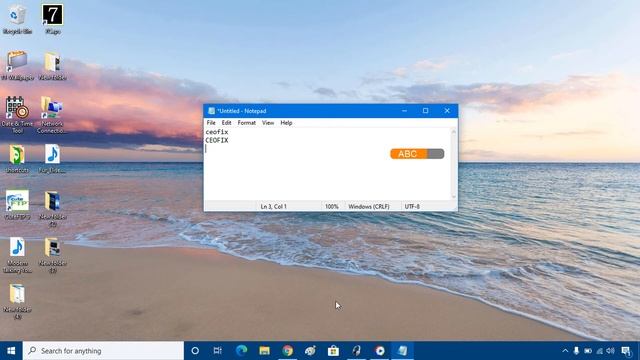The width and height of the screenshot is (640, 360).
Task: Open Notepad's File menu
Action: click(211, 122)
